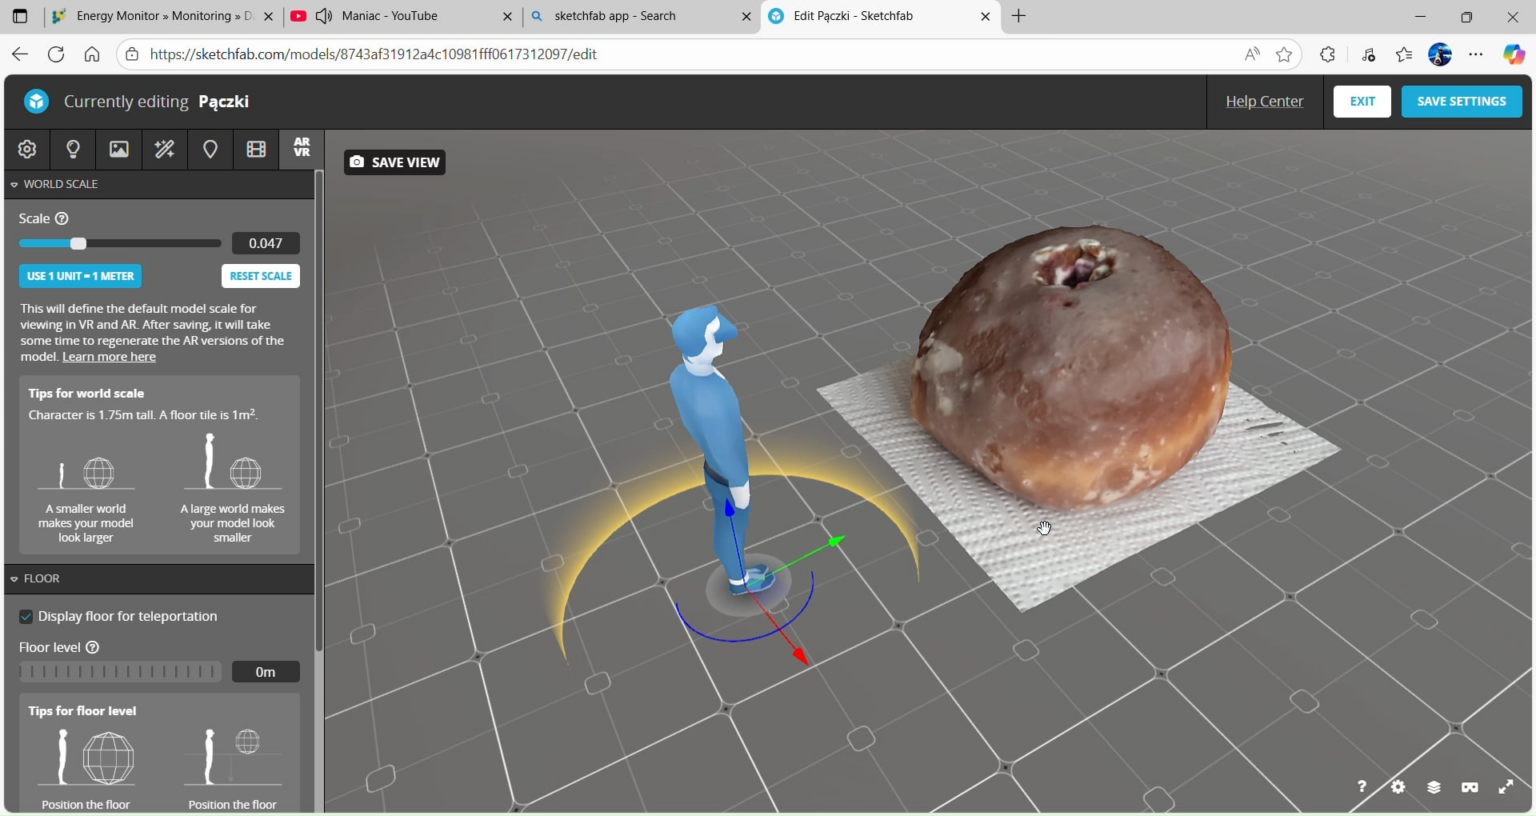Click the Floor level value field 0m
This screenshot has height=816, width=1536.
pyautogui.click(x=265, y=672)
